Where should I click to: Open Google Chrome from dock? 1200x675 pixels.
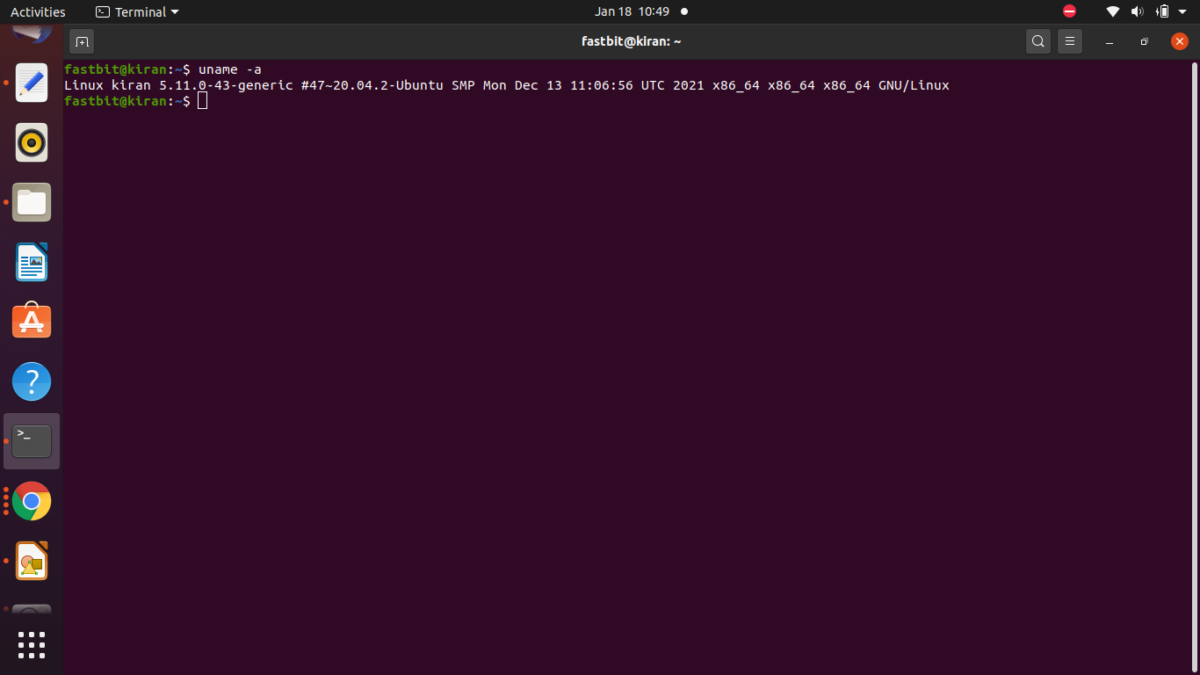[x=32, y=501]
